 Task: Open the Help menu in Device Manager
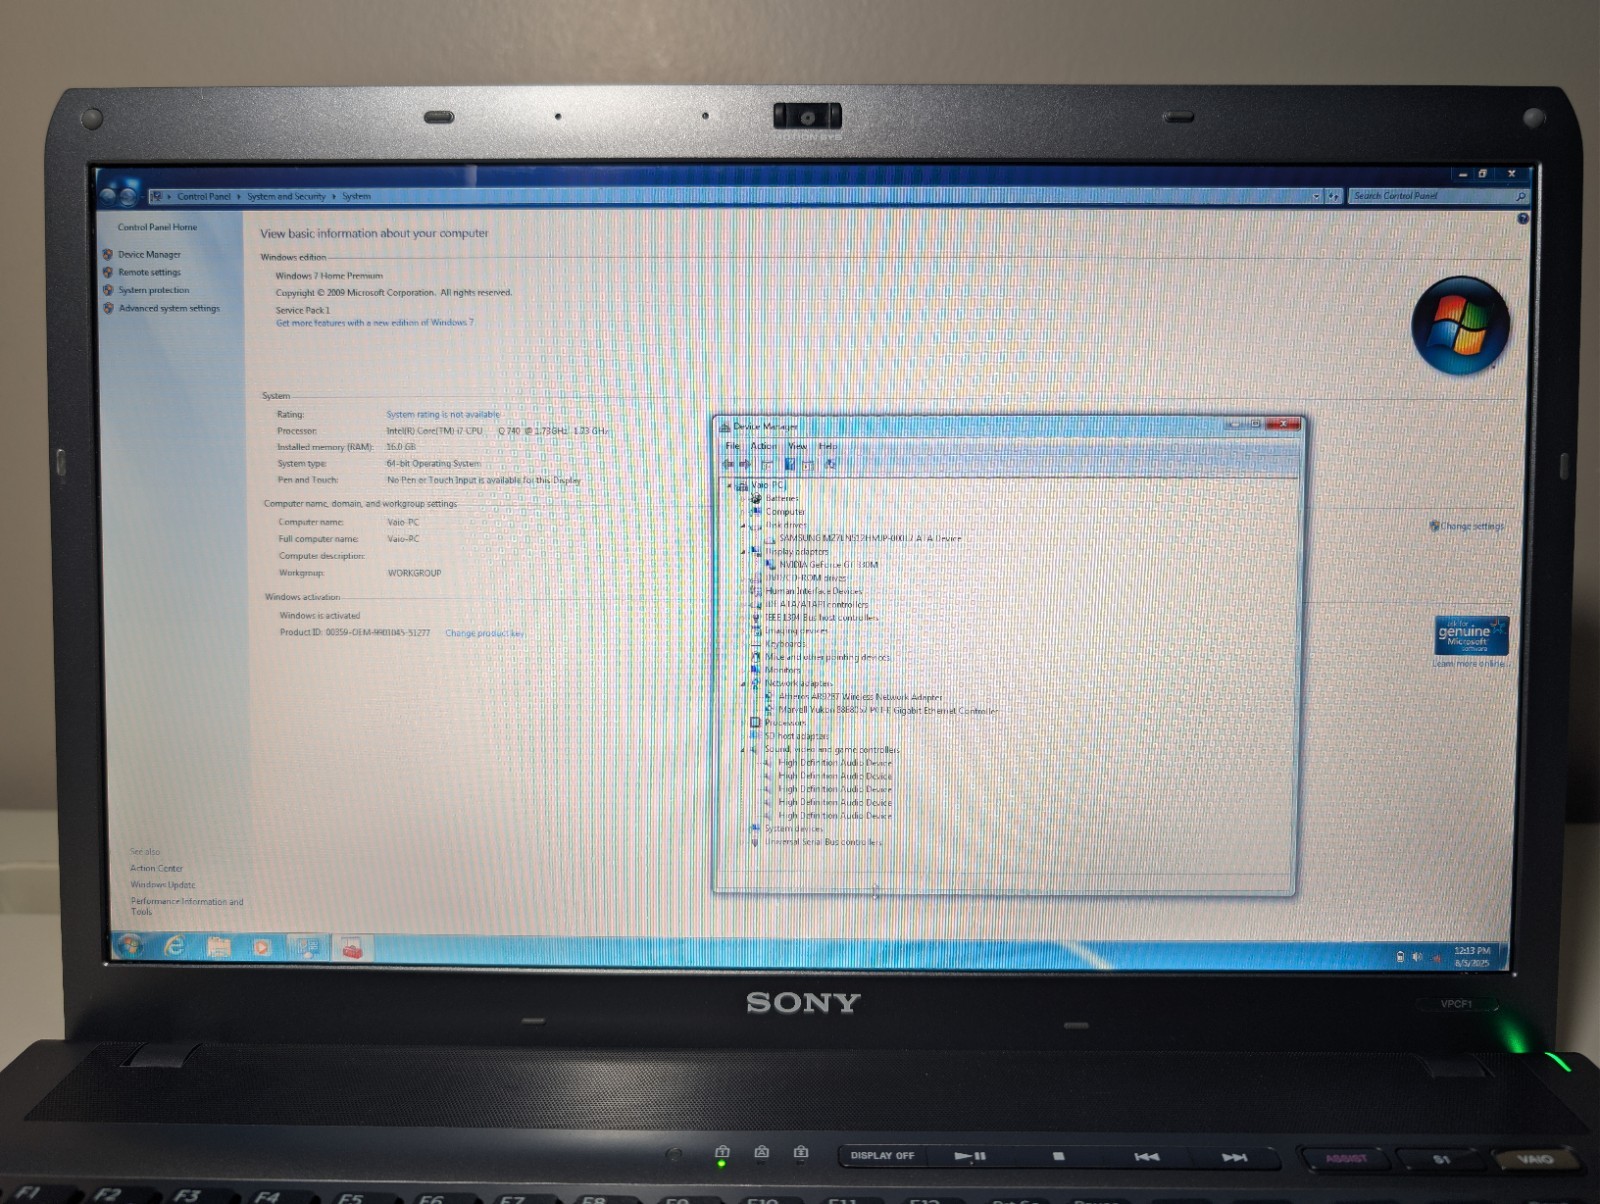point(828,446)
